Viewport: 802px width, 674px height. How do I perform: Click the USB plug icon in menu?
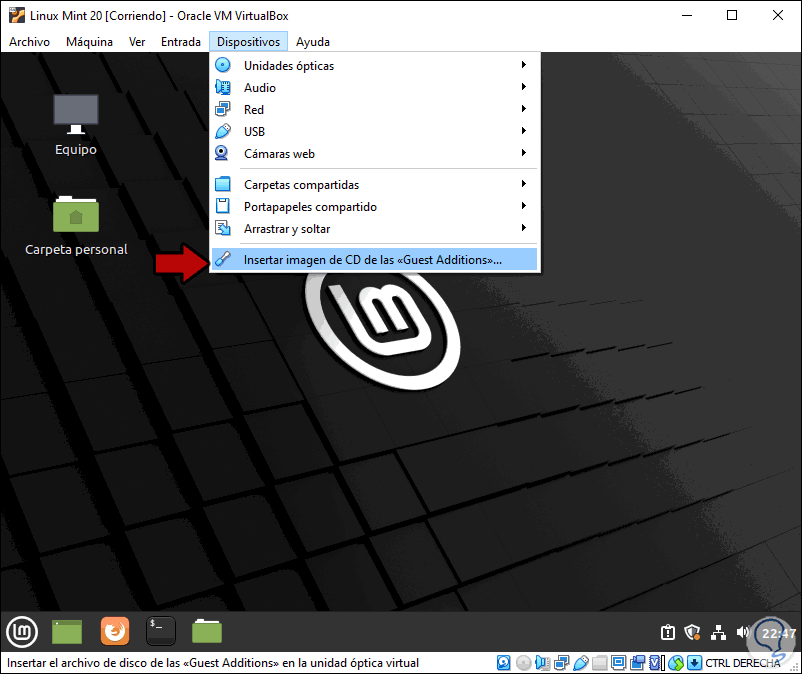click(222, 131)
